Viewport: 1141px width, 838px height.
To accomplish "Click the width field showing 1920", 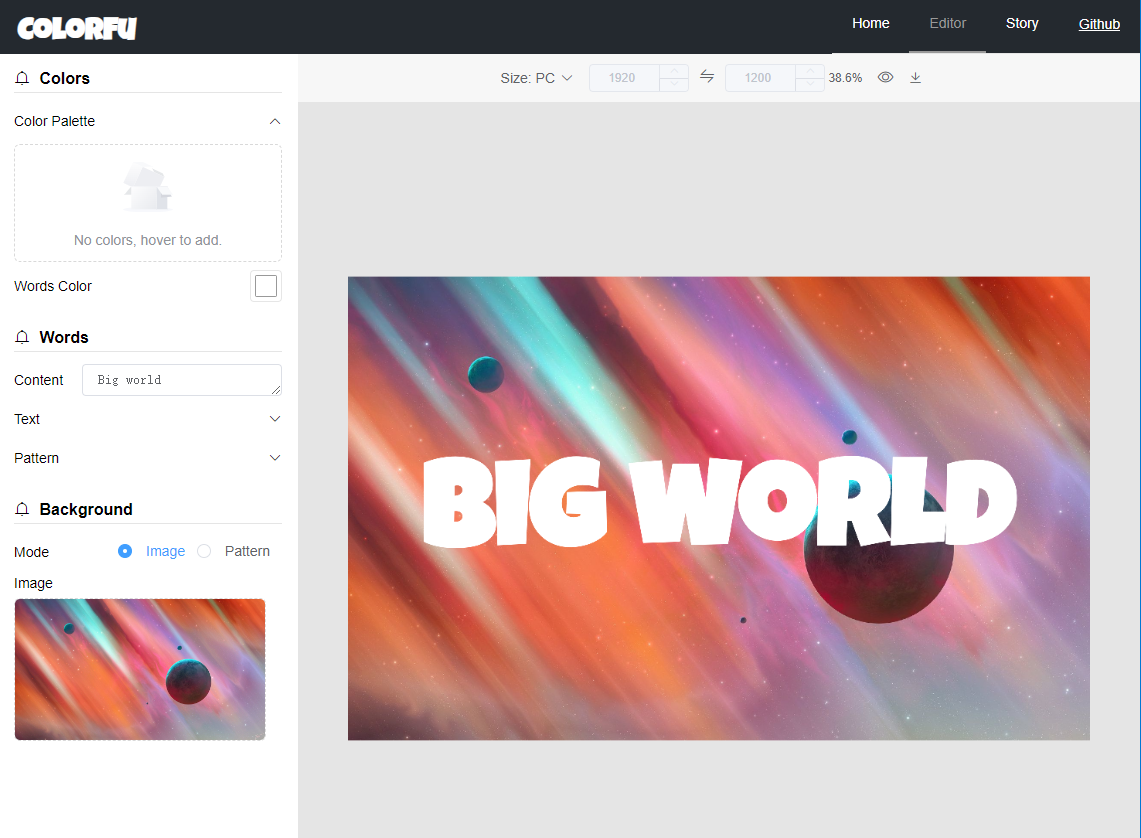I will 624,78.
